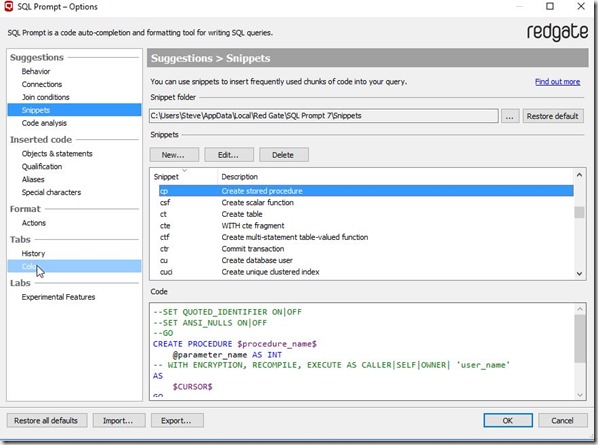This screenshot has height=445, width=598.
Task: Go to Objects & statements page
Action: [57, 154]
